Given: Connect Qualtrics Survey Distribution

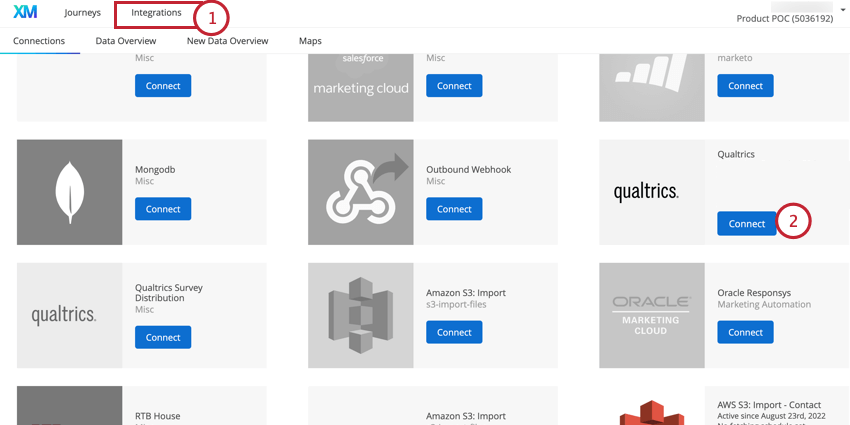Looking at the screenshot, I should tap(163, 337).
